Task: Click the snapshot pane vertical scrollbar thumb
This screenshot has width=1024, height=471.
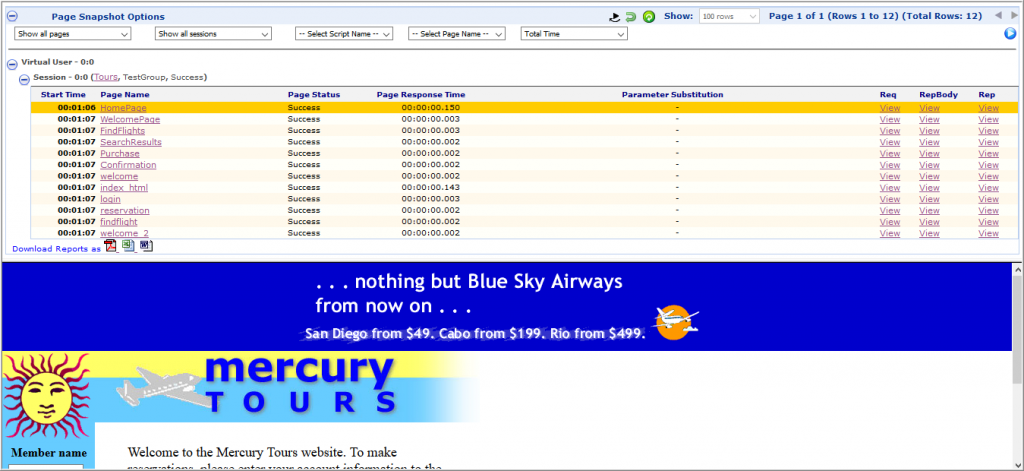Action: [x=1017, y=330]
